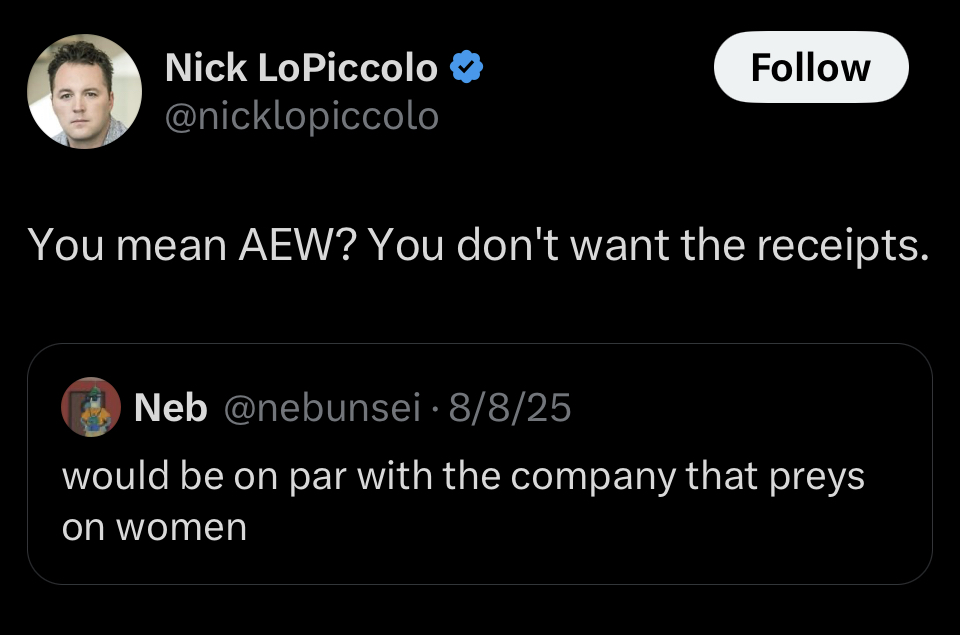The height and width of the screenshot is (635, 960).
Task: Click the @nicklopiccolo handle
Action: 301,117
